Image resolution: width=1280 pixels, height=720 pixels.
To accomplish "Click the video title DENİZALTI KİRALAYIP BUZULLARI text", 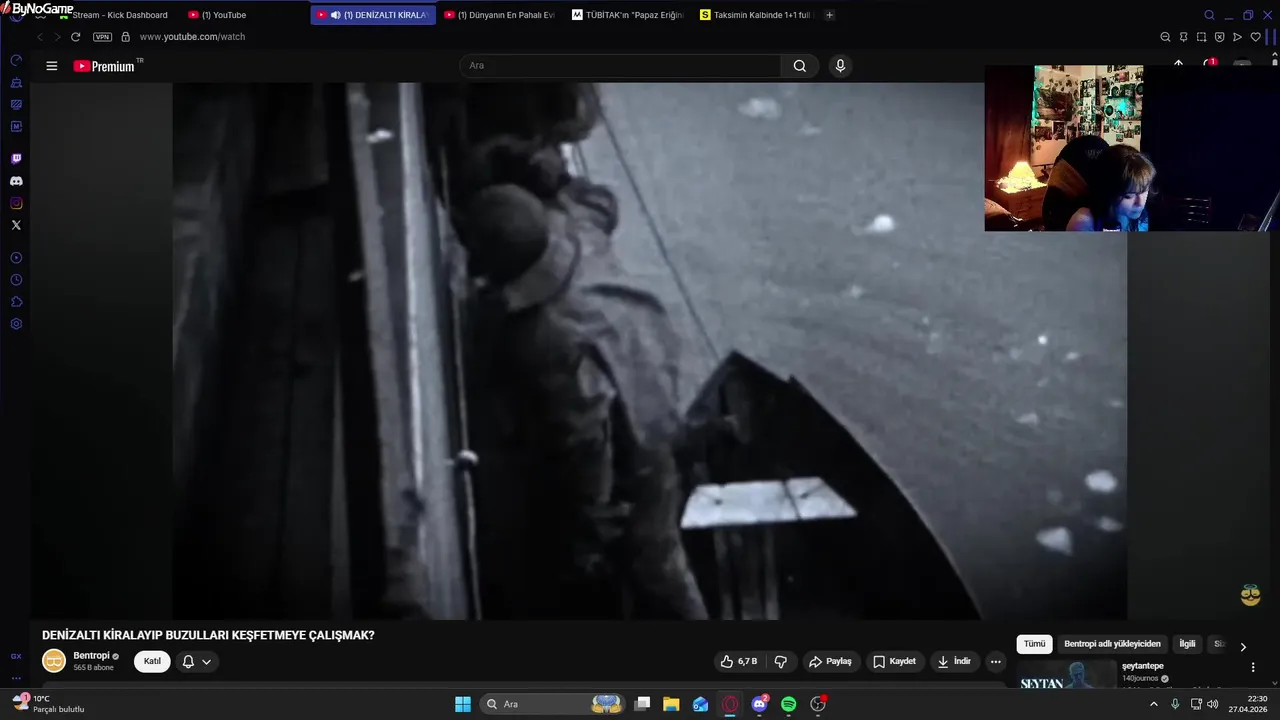I will (208, 635).
